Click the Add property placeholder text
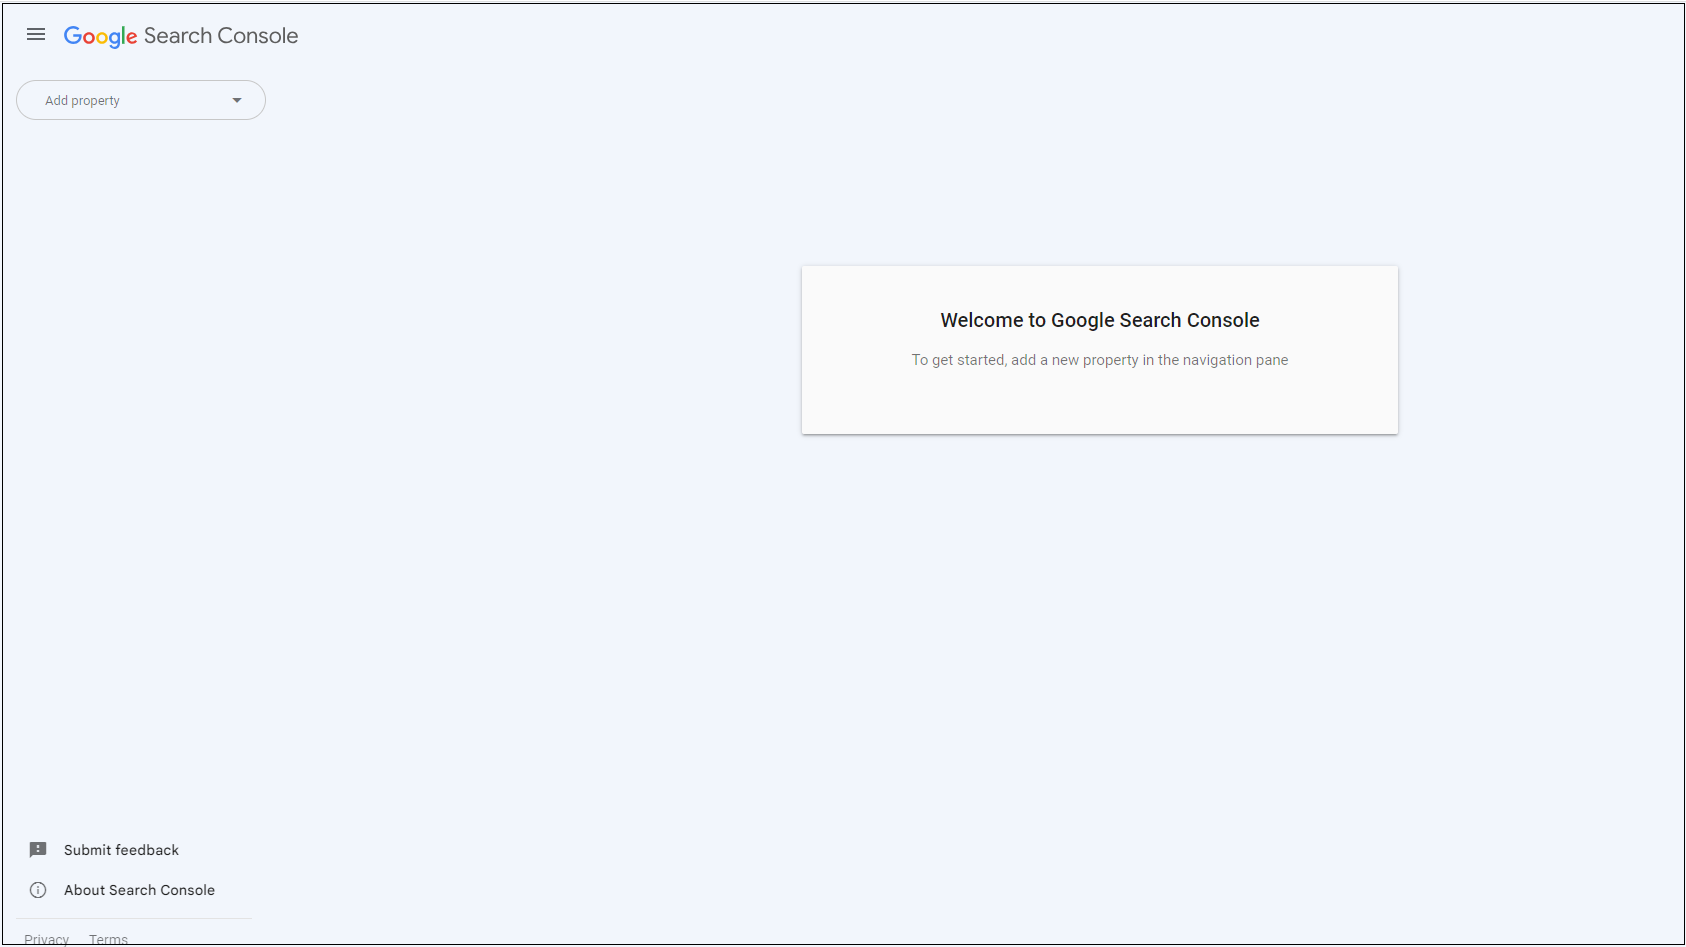 click(x=82, y=101)
